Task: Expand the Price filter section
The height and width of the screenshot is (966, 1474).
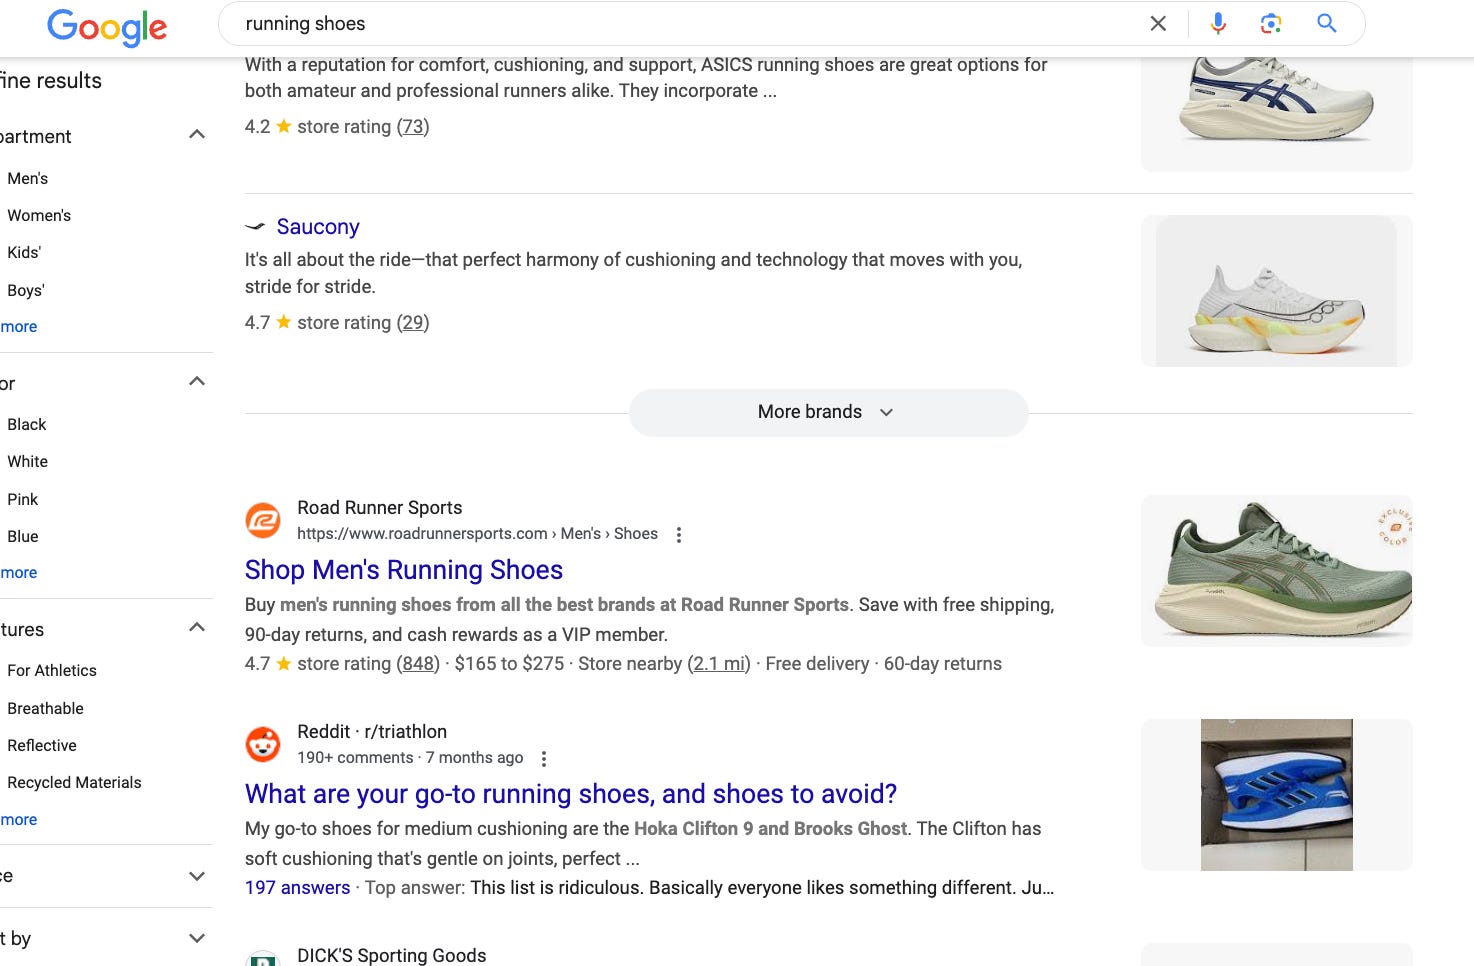Action: coord(197,876)
